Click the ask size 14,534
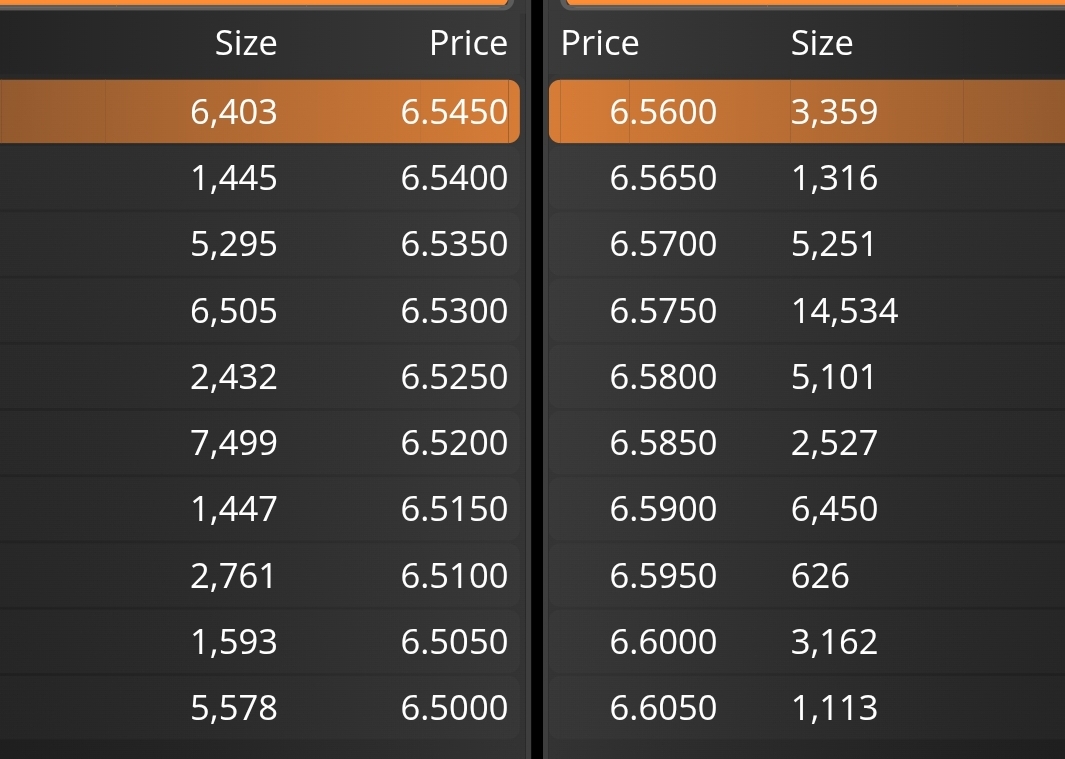 point(845,311)
